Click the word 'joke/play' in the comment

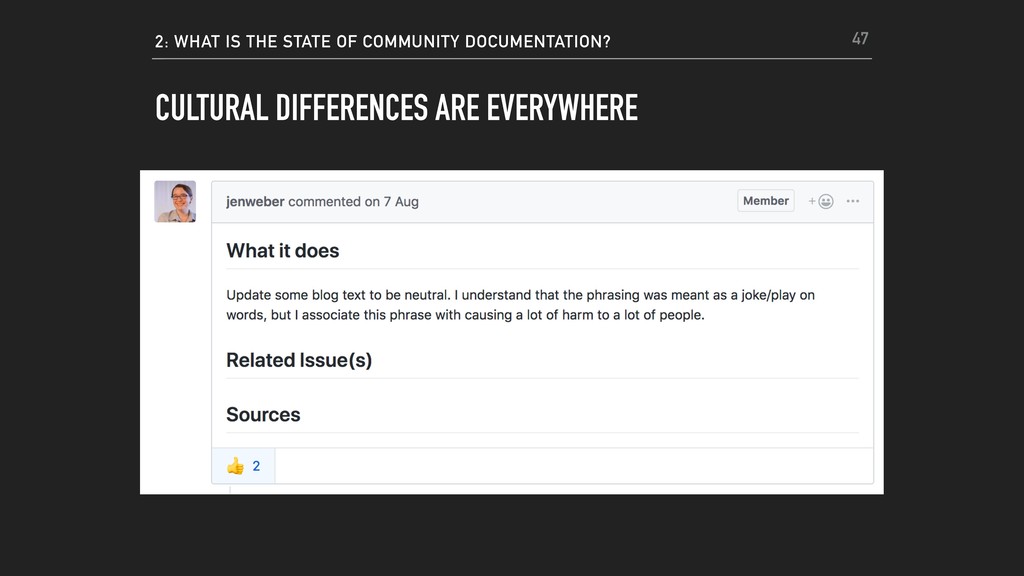click(x=769, y=295)
